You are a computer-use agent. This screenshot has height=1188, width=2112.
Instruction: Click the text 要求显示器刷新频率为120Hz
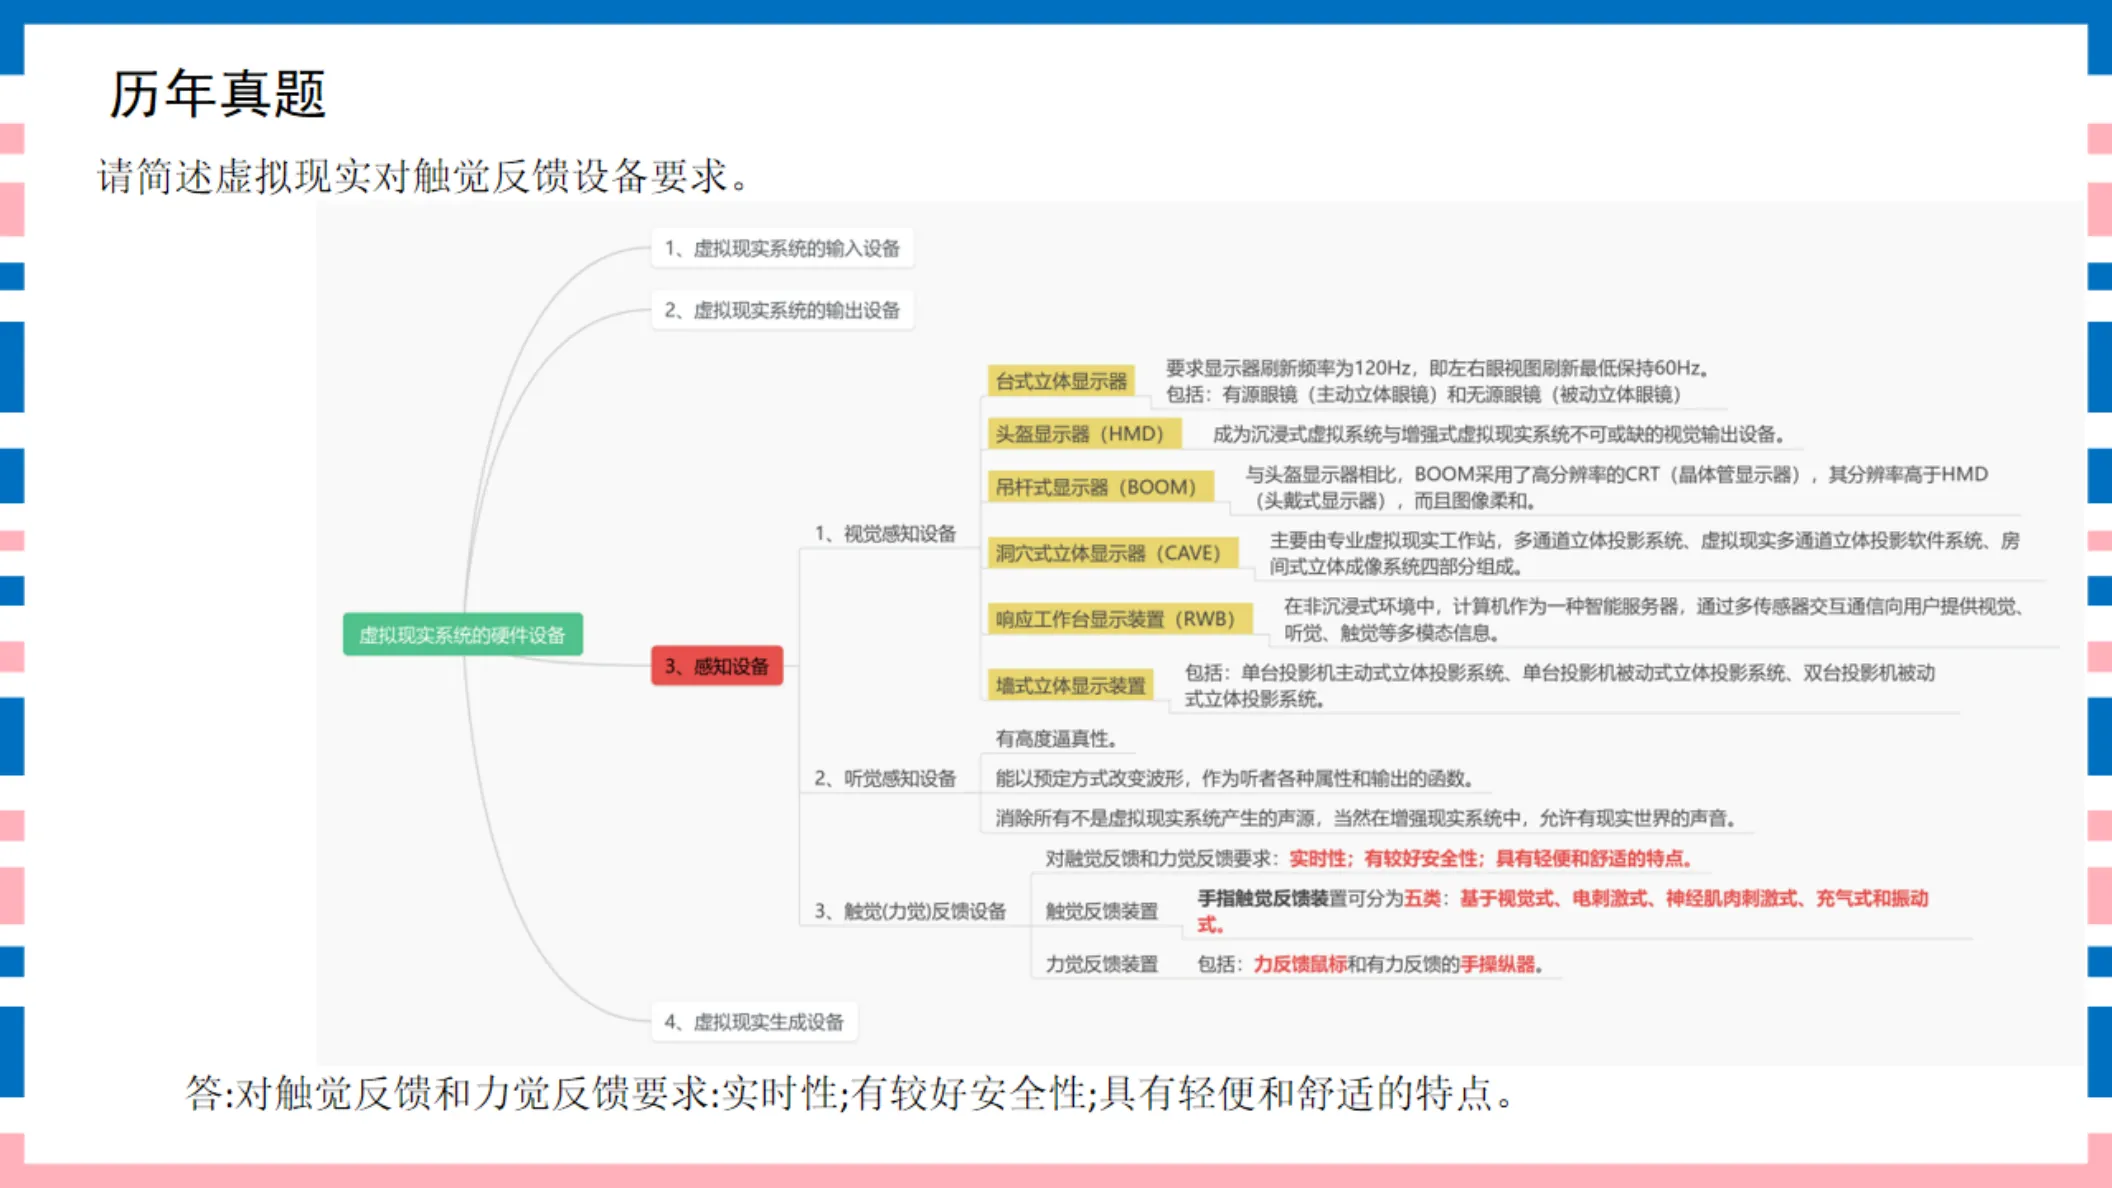[x=1288, y=368]
